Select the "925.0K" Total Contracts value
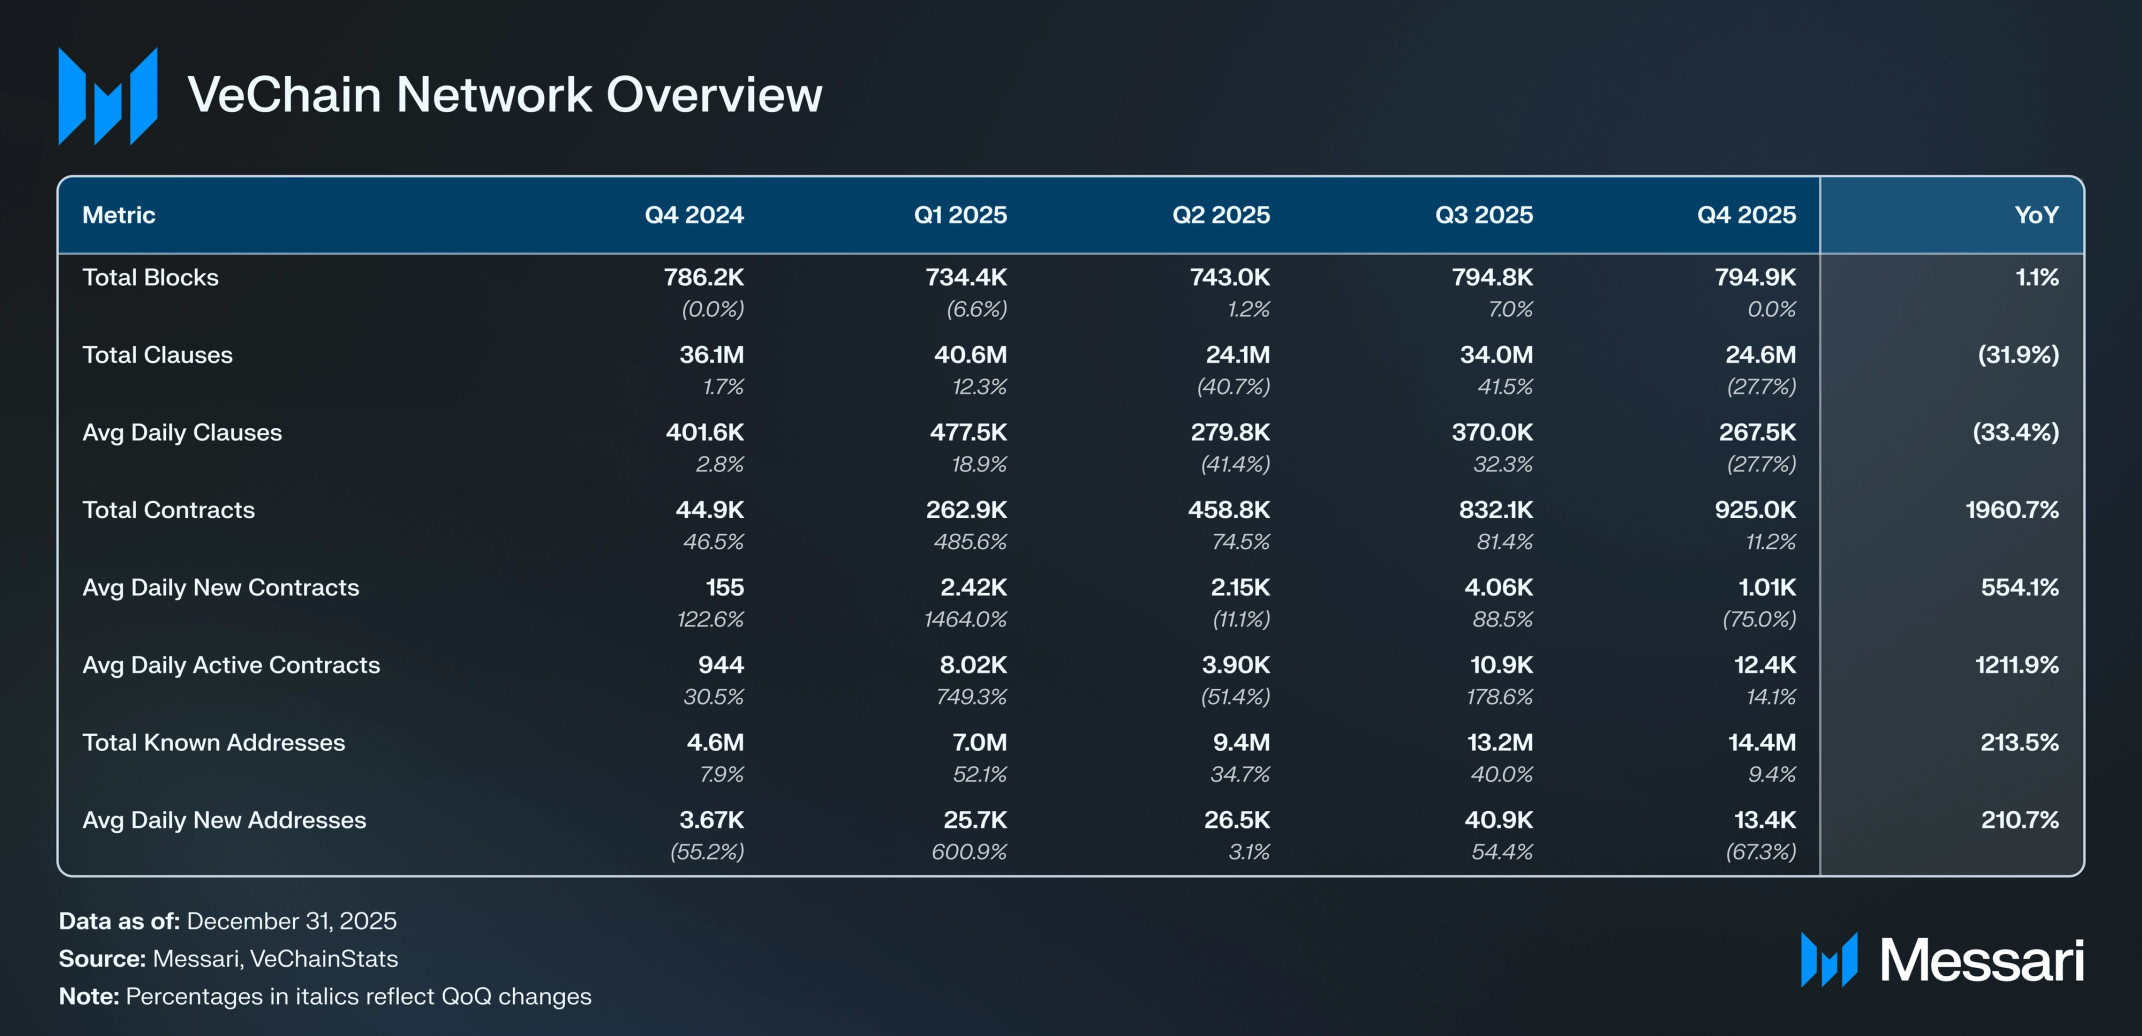The width and height of the screenshot is (2142, 1036). tap(1755, 510)
